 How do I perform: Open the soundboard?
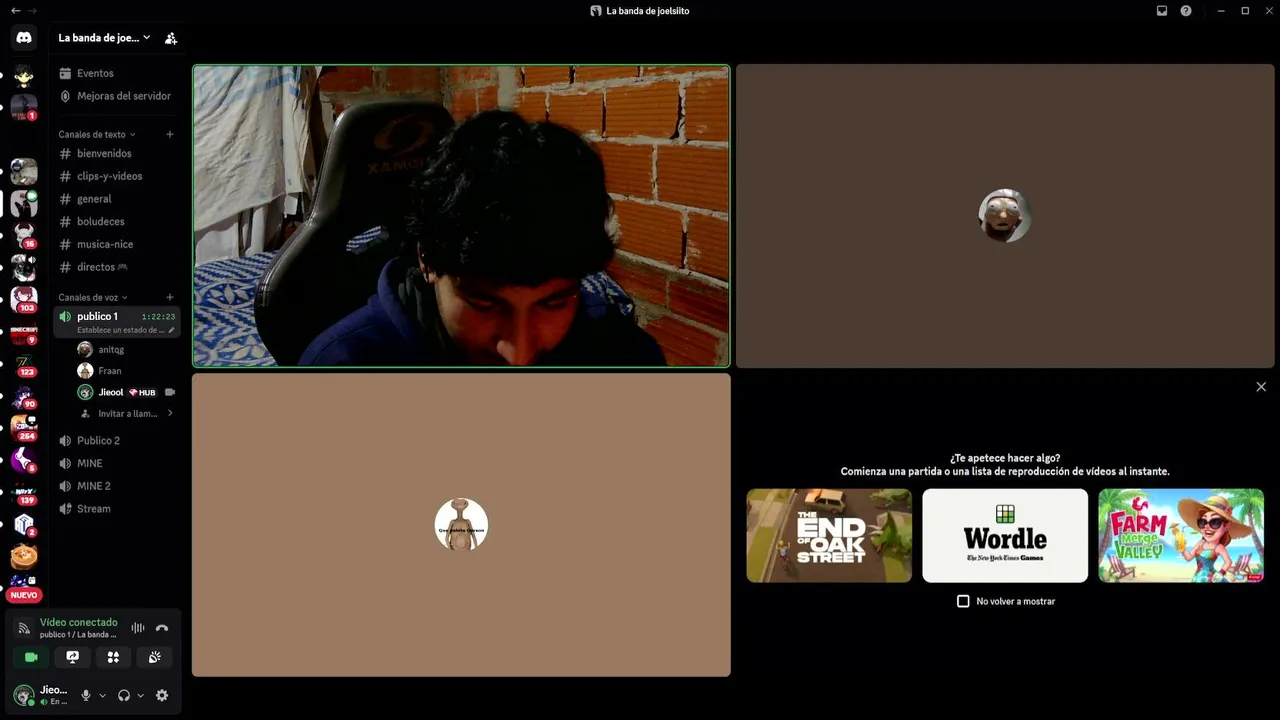tap(155, 657)
